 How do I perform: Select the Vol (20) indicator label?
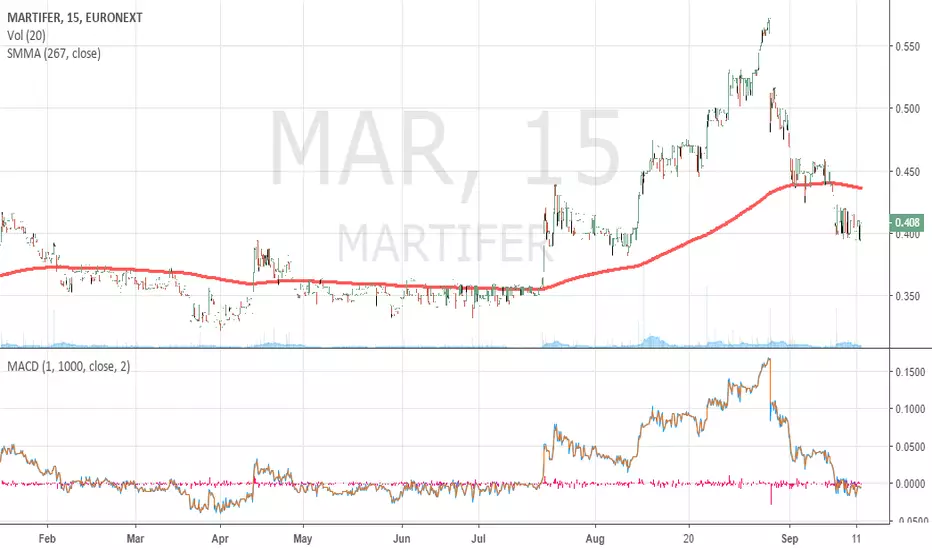point(26,36)
